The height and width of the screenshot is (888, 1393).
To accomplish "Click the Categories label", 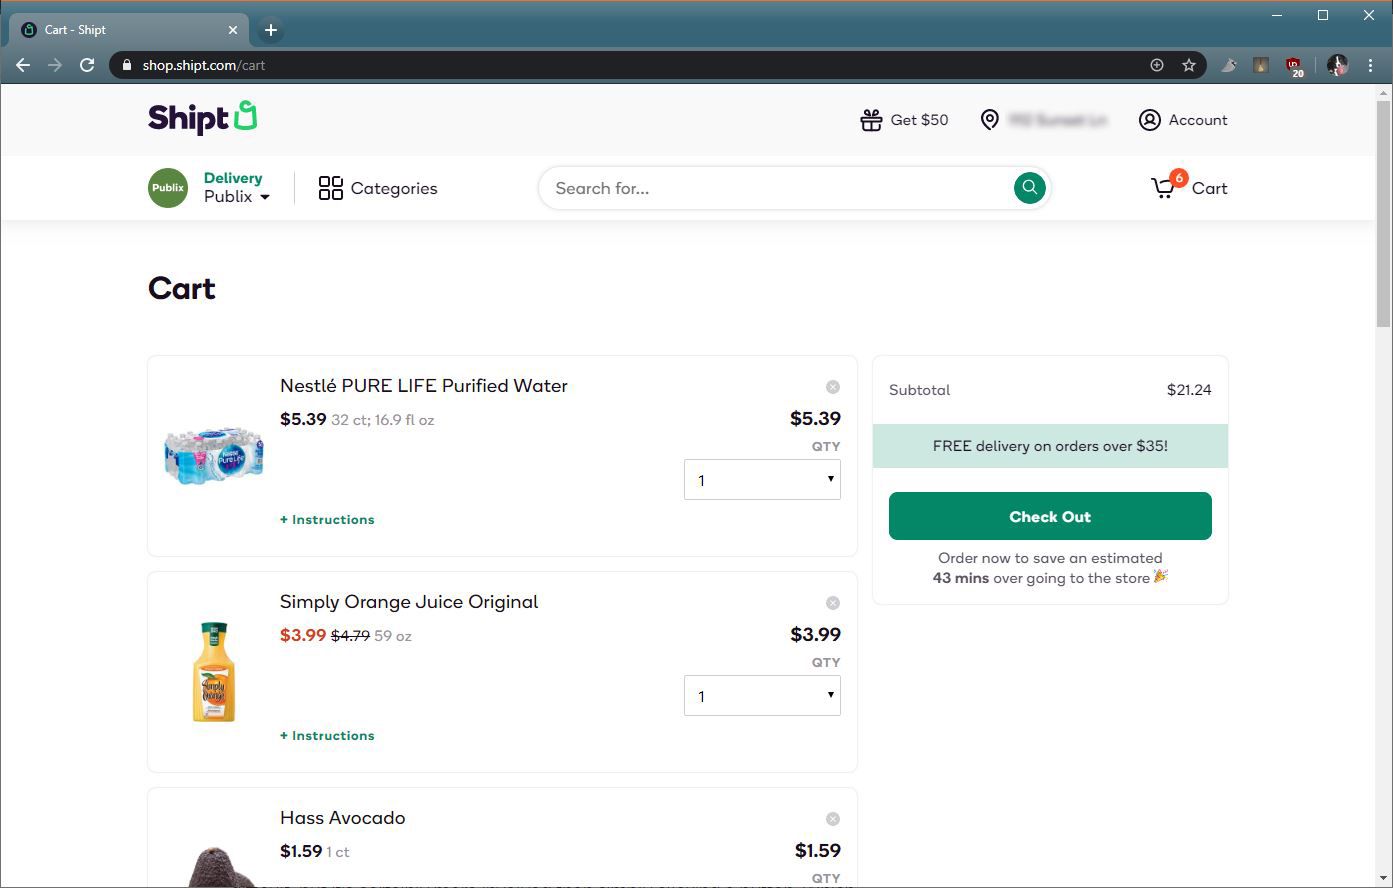I will point(394,188).
